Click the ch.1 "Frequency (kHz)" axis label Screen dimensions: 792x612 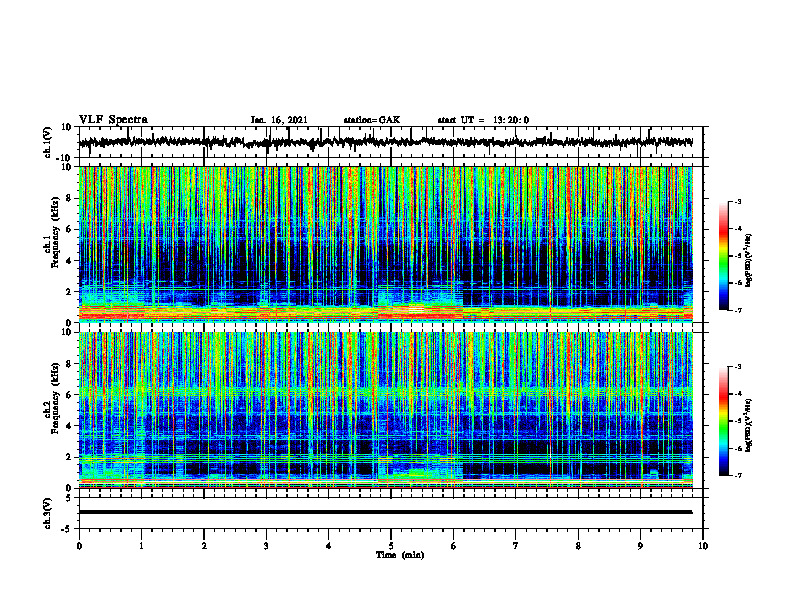(x=56, y=233)
